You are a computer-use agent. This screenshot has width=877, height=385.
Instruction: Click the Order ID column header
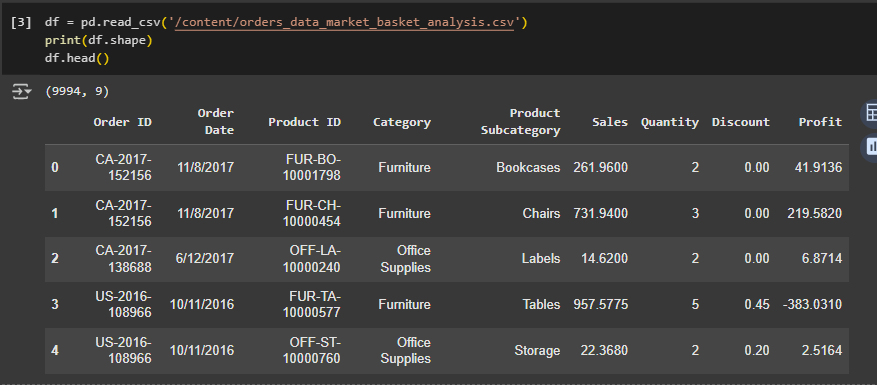[x=122, y=122]
